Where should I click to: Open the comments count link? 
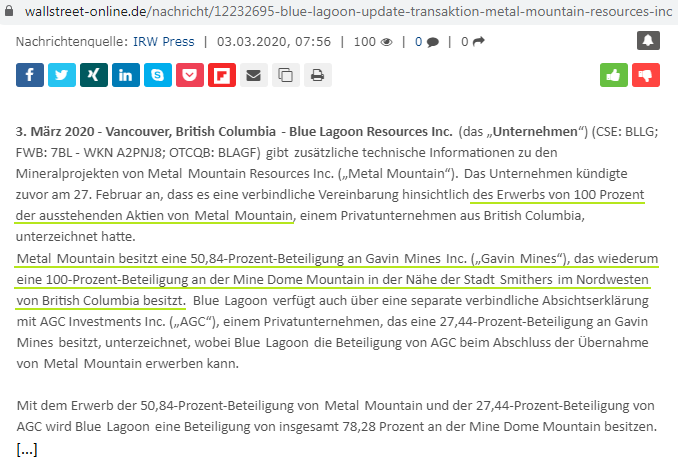pyautogui.click(x=426, y=42)
